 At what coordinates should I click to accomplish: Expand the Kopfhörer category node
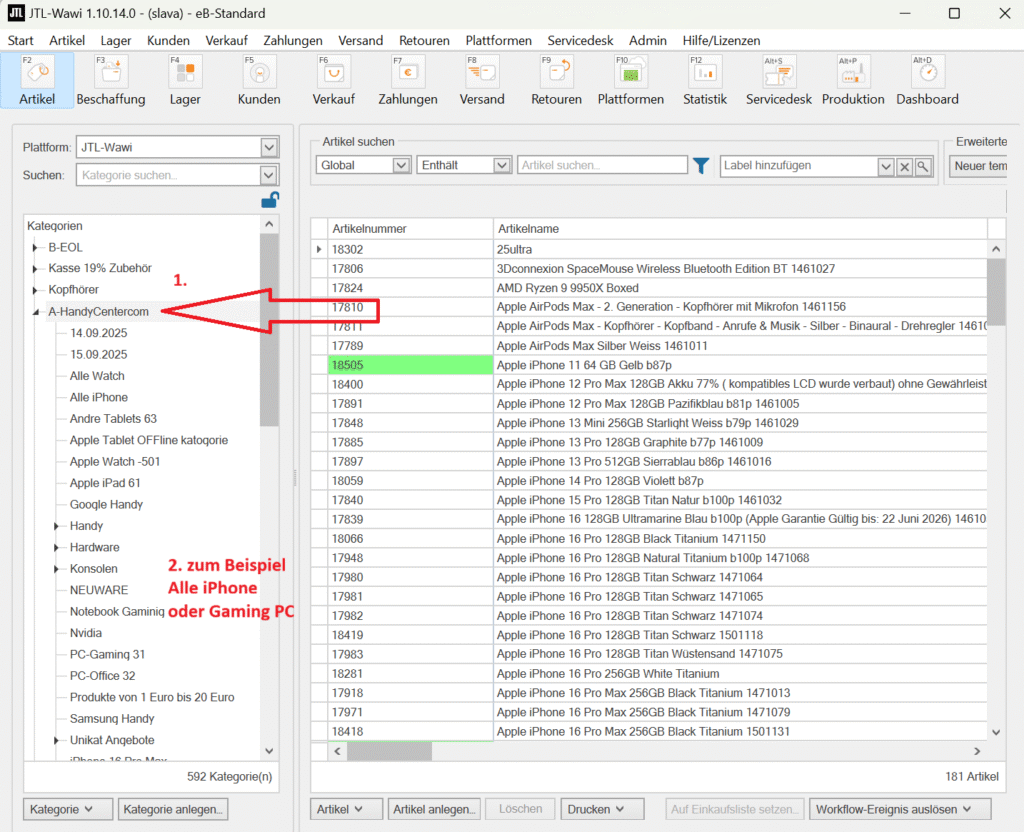pyautogui.click(x=36, y=290)
